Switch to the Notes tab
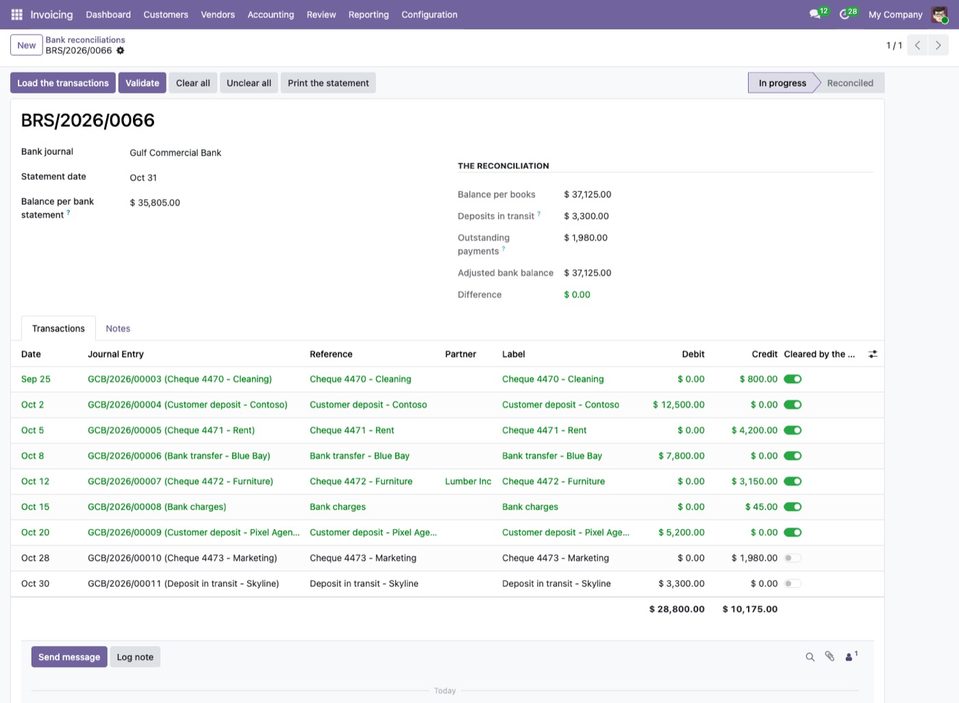Viewport: 959px width, 703px height. click(118, 329)
